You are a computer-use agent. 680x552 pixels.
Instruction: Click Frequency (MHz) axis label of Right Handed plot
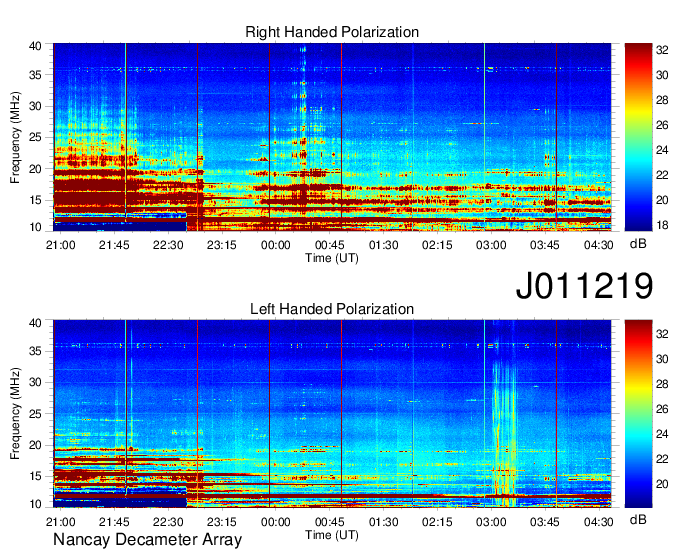(15, 137)
